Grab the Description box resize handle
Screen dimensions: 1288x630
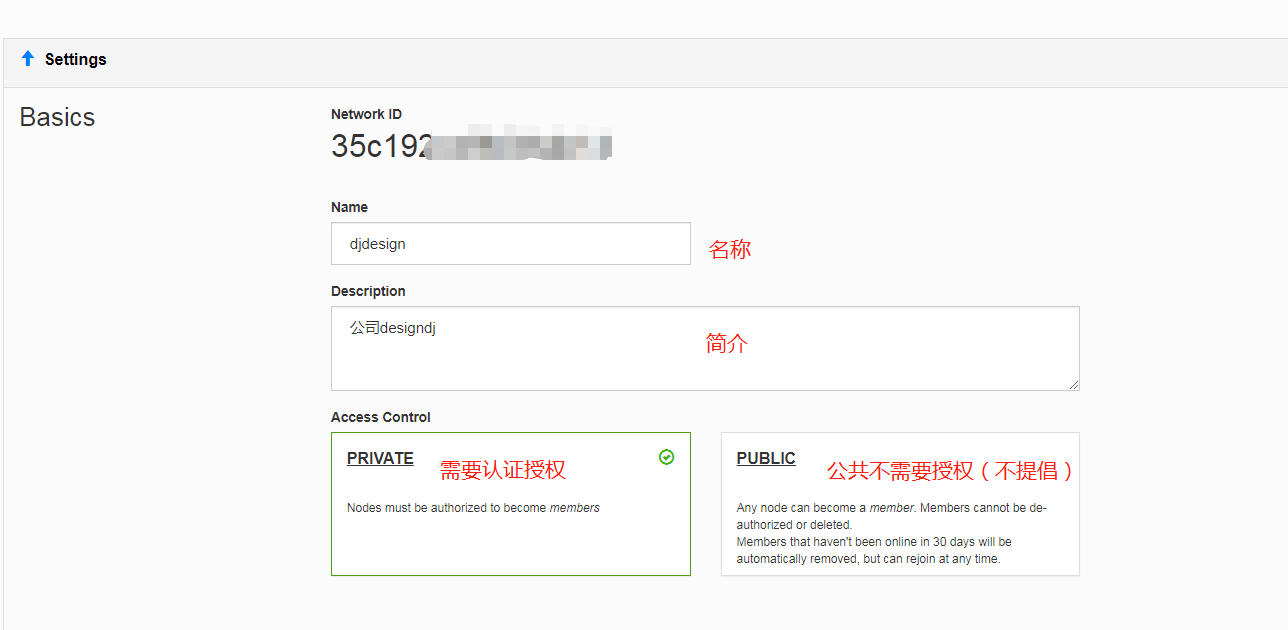coord(1073,384)
